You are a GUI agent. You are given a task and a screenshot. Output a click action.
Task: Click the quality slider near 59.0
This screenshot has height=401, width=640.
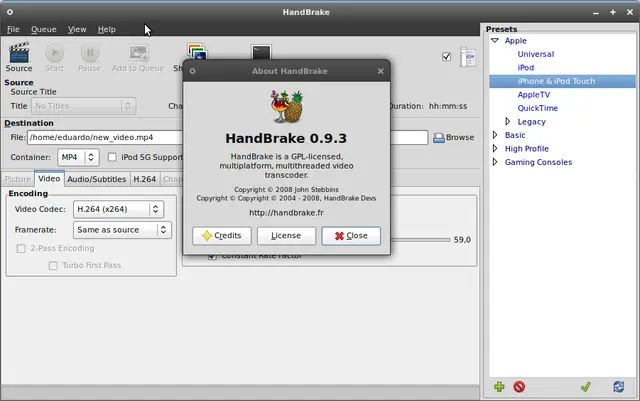coord(420,240)
